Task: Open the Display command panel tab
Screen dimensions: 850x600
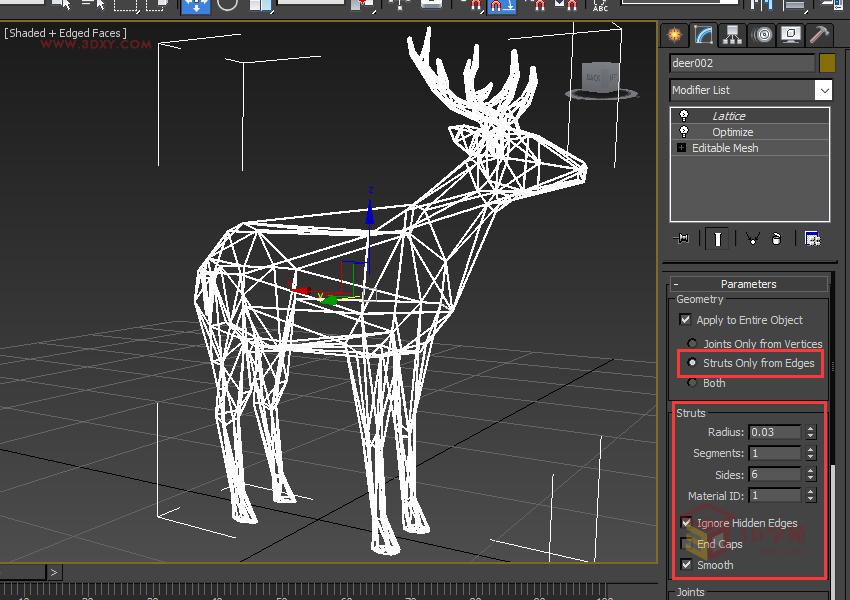Action: pos(791,35)
